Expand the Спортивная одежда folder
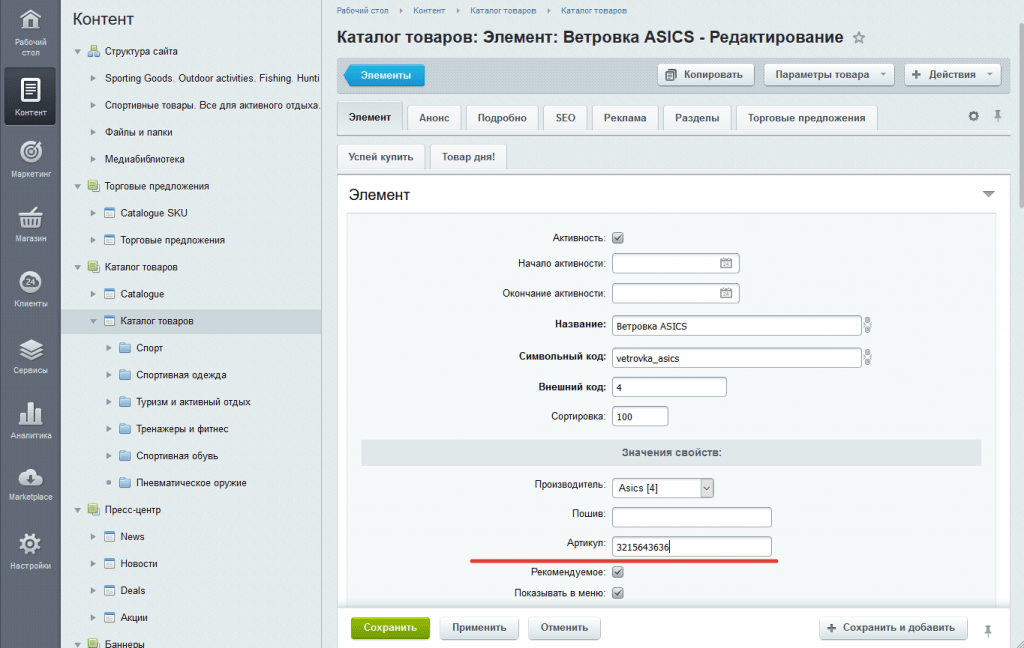The image size is (1024, 648). click(108, 375)
